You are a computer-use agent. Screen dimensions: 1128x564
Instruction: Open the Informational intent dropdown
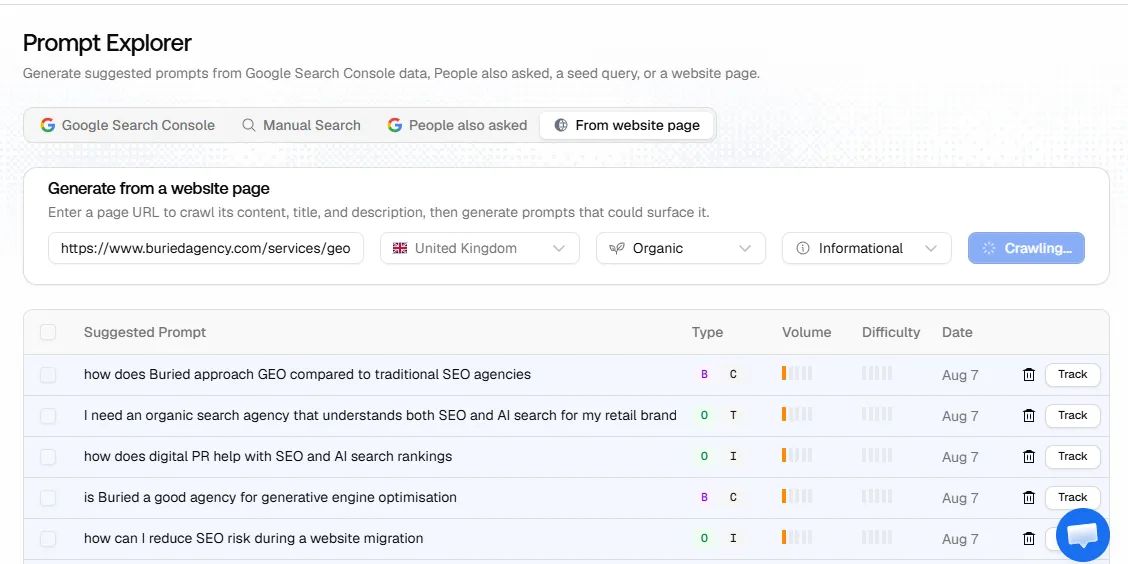[867, 248]
